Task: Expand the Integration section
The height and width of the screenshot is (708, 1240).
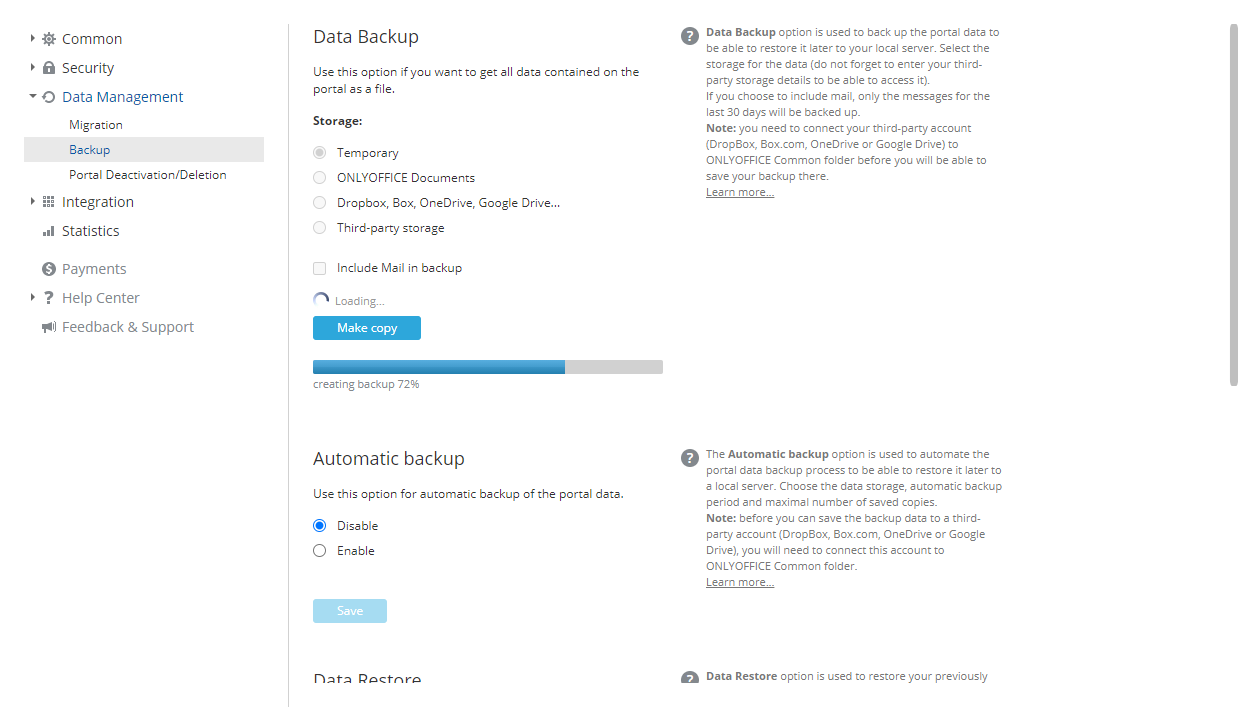Action: point(30,201)
